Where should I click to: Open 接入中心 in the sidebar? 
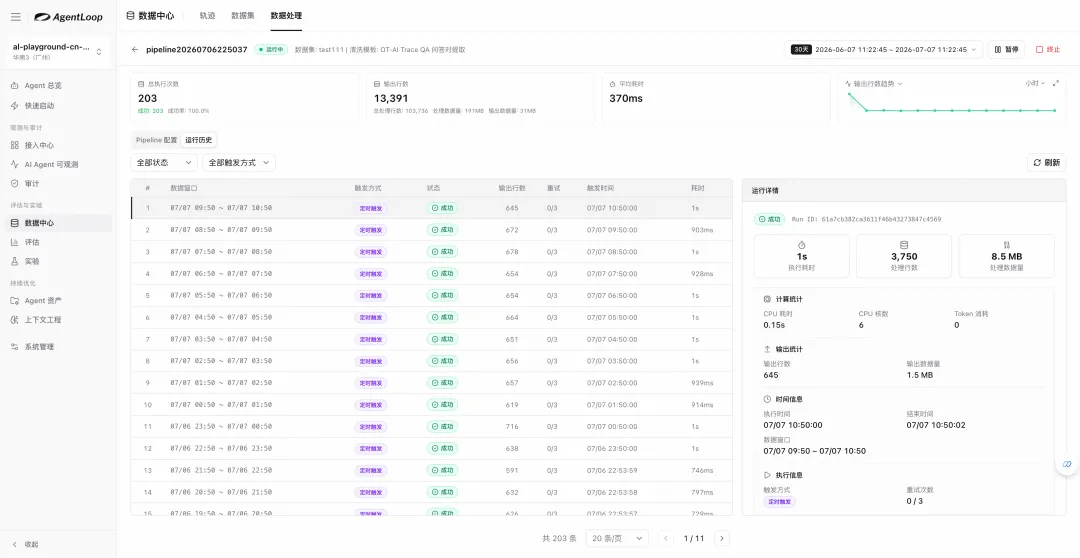pos(59,145)
